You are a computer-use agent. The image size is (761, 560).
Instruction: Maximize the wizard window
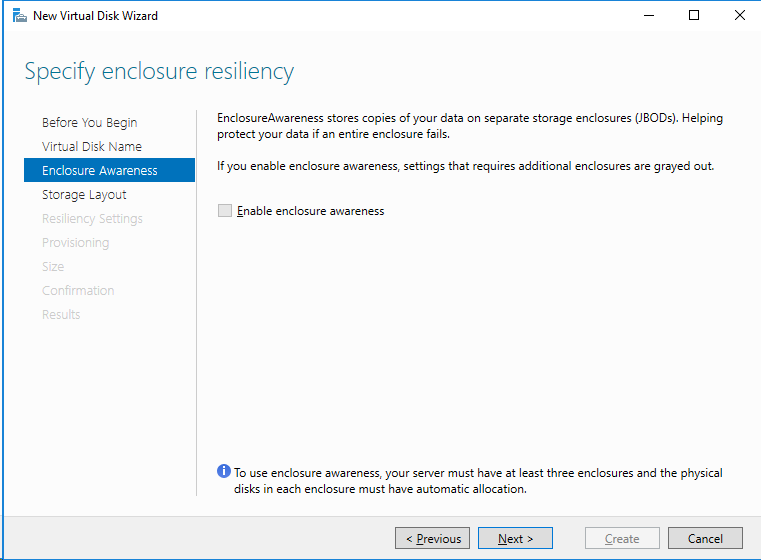pyautogui.click(x=694, y=16)
